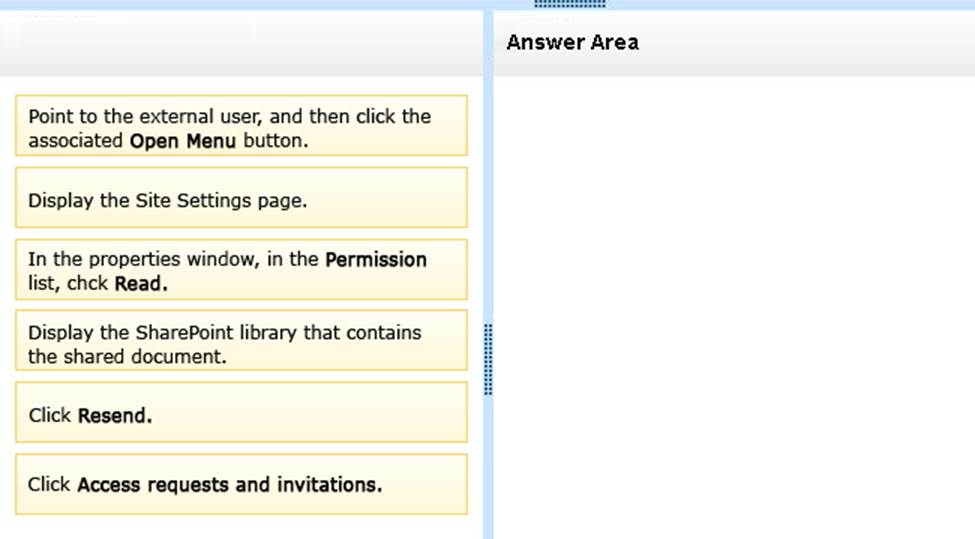This screenshot has height=539, width=975.
Task: Click the empty Answer Area drop zone
Action: pos(733,300)
